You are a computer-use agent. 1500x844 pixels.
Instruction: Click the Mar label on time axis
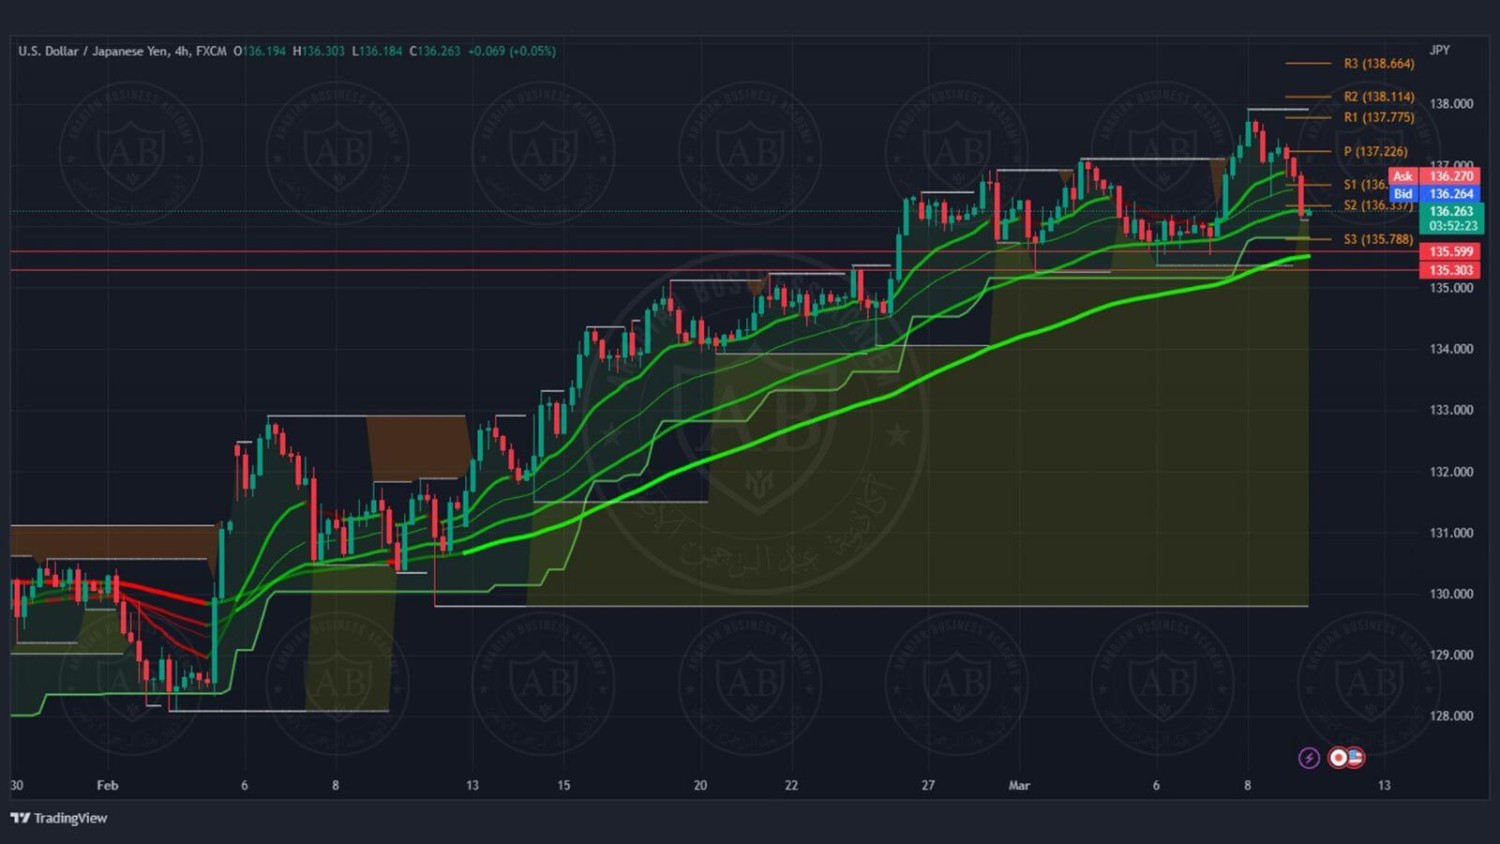tap(1019, 786)
